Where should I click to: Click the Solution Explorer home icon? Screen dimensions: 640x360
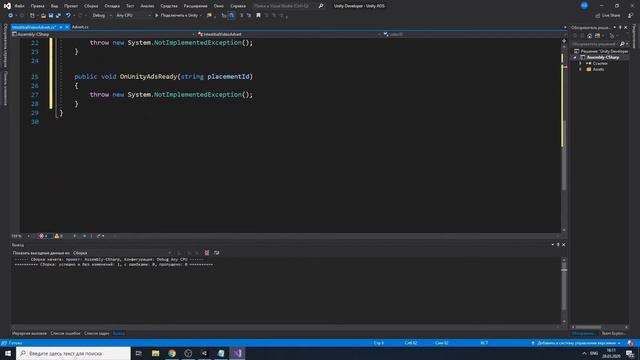pyautogui.click(x=589, y=36)
